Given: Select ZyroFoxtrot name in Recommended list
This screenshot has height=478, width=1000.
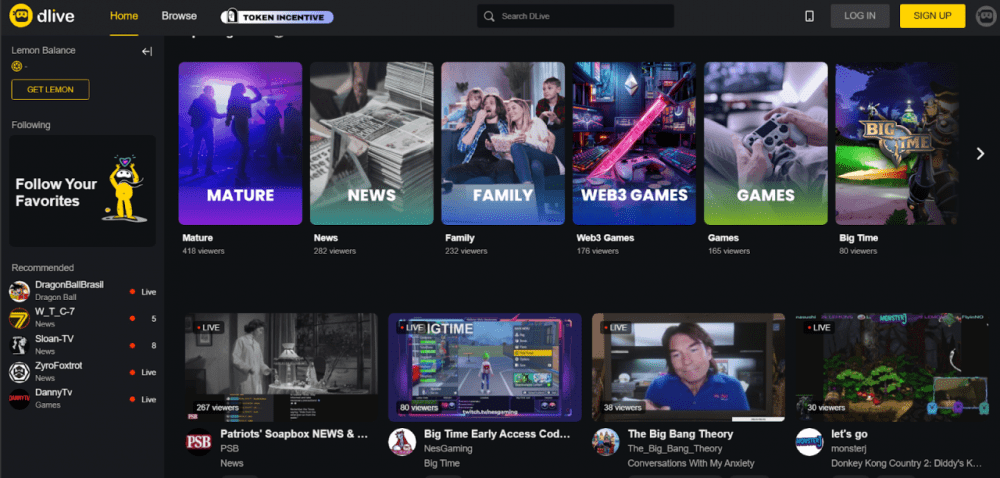Looking at the screenshot, I should [59, 365].
